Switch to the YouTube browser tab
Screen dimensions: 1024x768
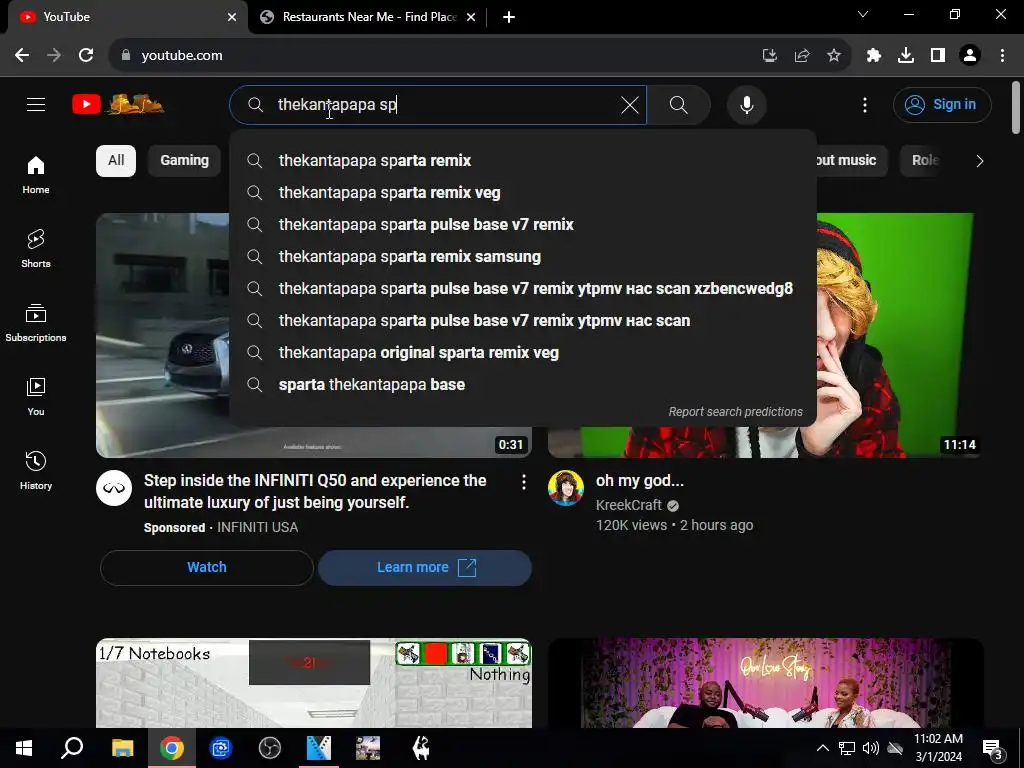[127, 17]
